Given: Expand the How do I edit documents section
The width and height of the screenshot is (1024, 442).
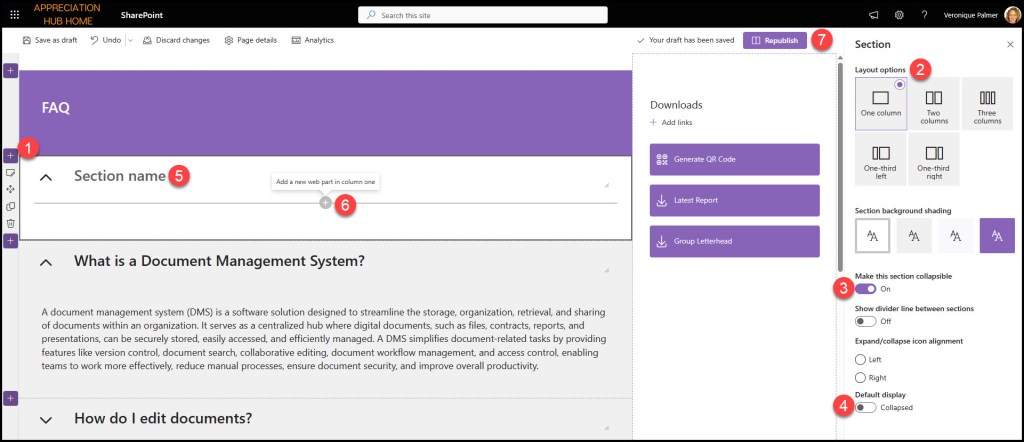Looking at the screenshot, I should [x=46, y=419].
